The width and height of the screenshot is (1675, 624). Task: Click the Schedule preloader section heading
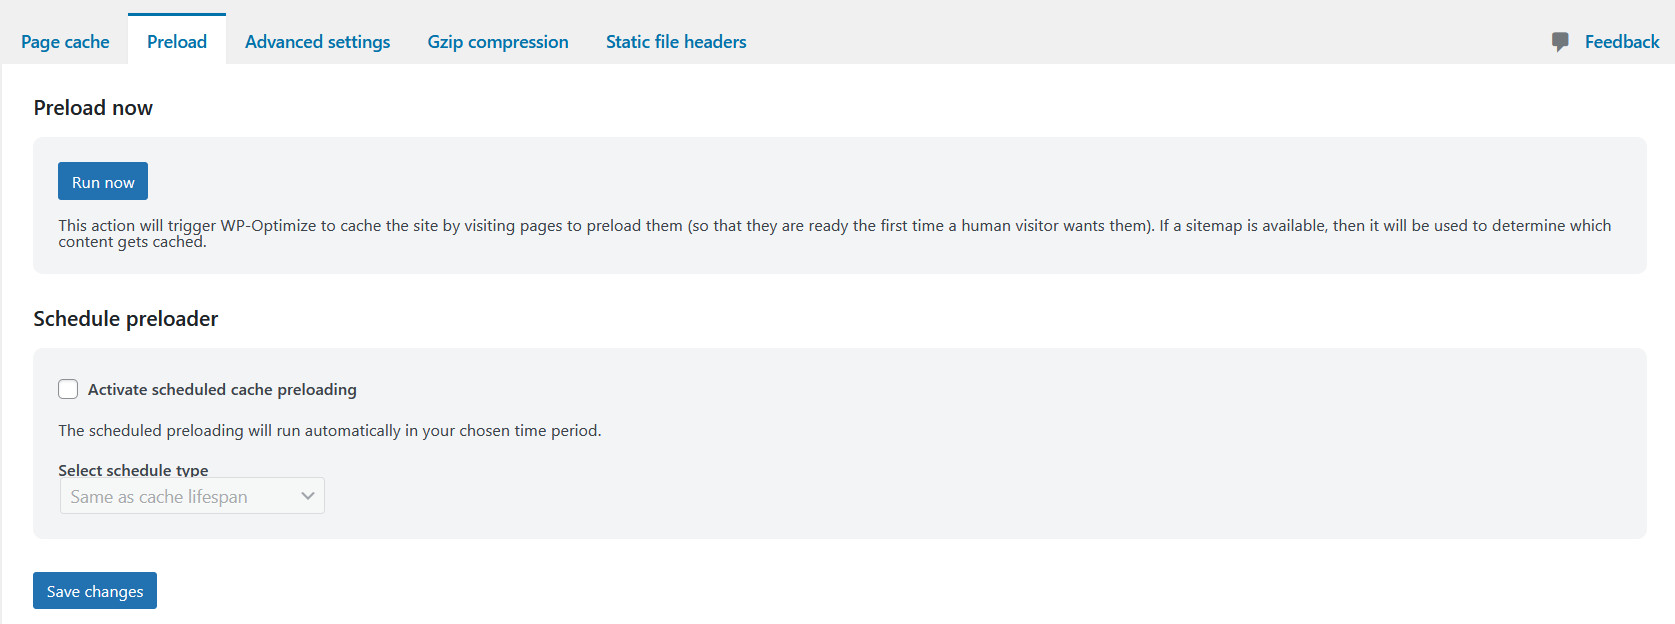[x=125, y=318]
